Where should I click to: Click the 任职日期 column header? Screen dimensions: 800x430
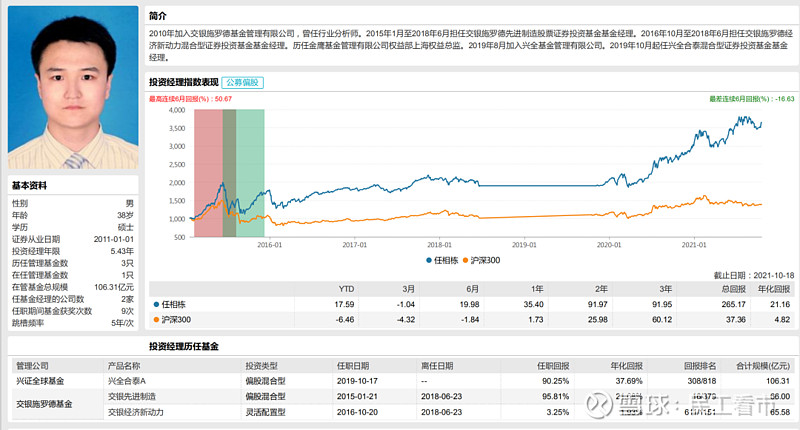point(353,366)
